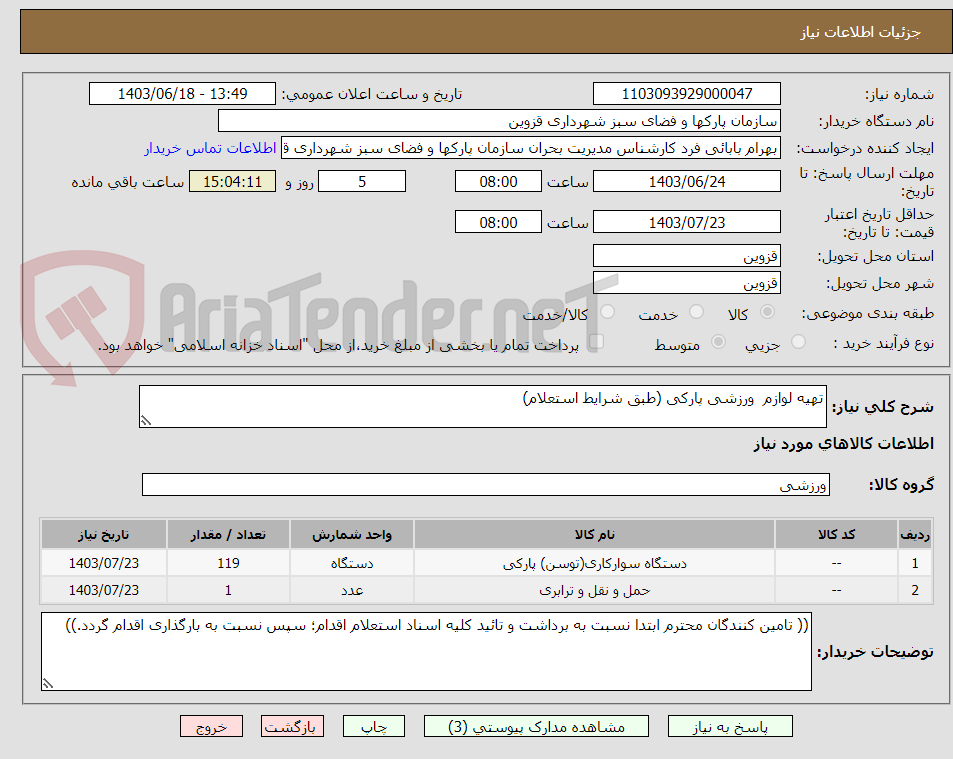Click unit cell عدد in row 2
This screenshot has height=759, width=953.
pos(352,590)
